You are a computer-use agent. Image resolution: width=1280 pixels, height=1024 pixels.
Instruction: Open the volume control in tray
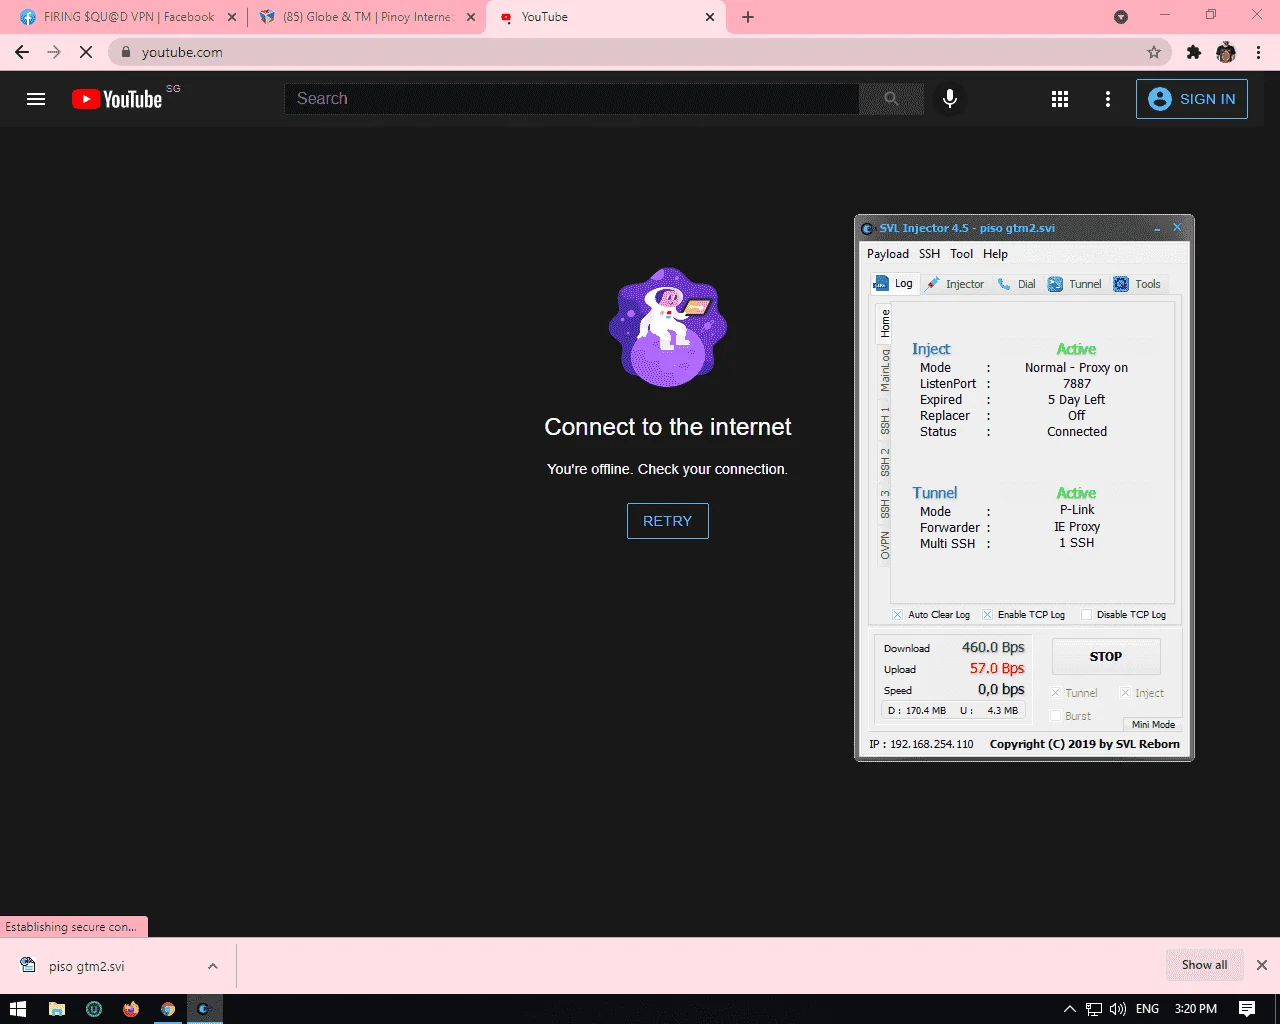[1118, 1009]
